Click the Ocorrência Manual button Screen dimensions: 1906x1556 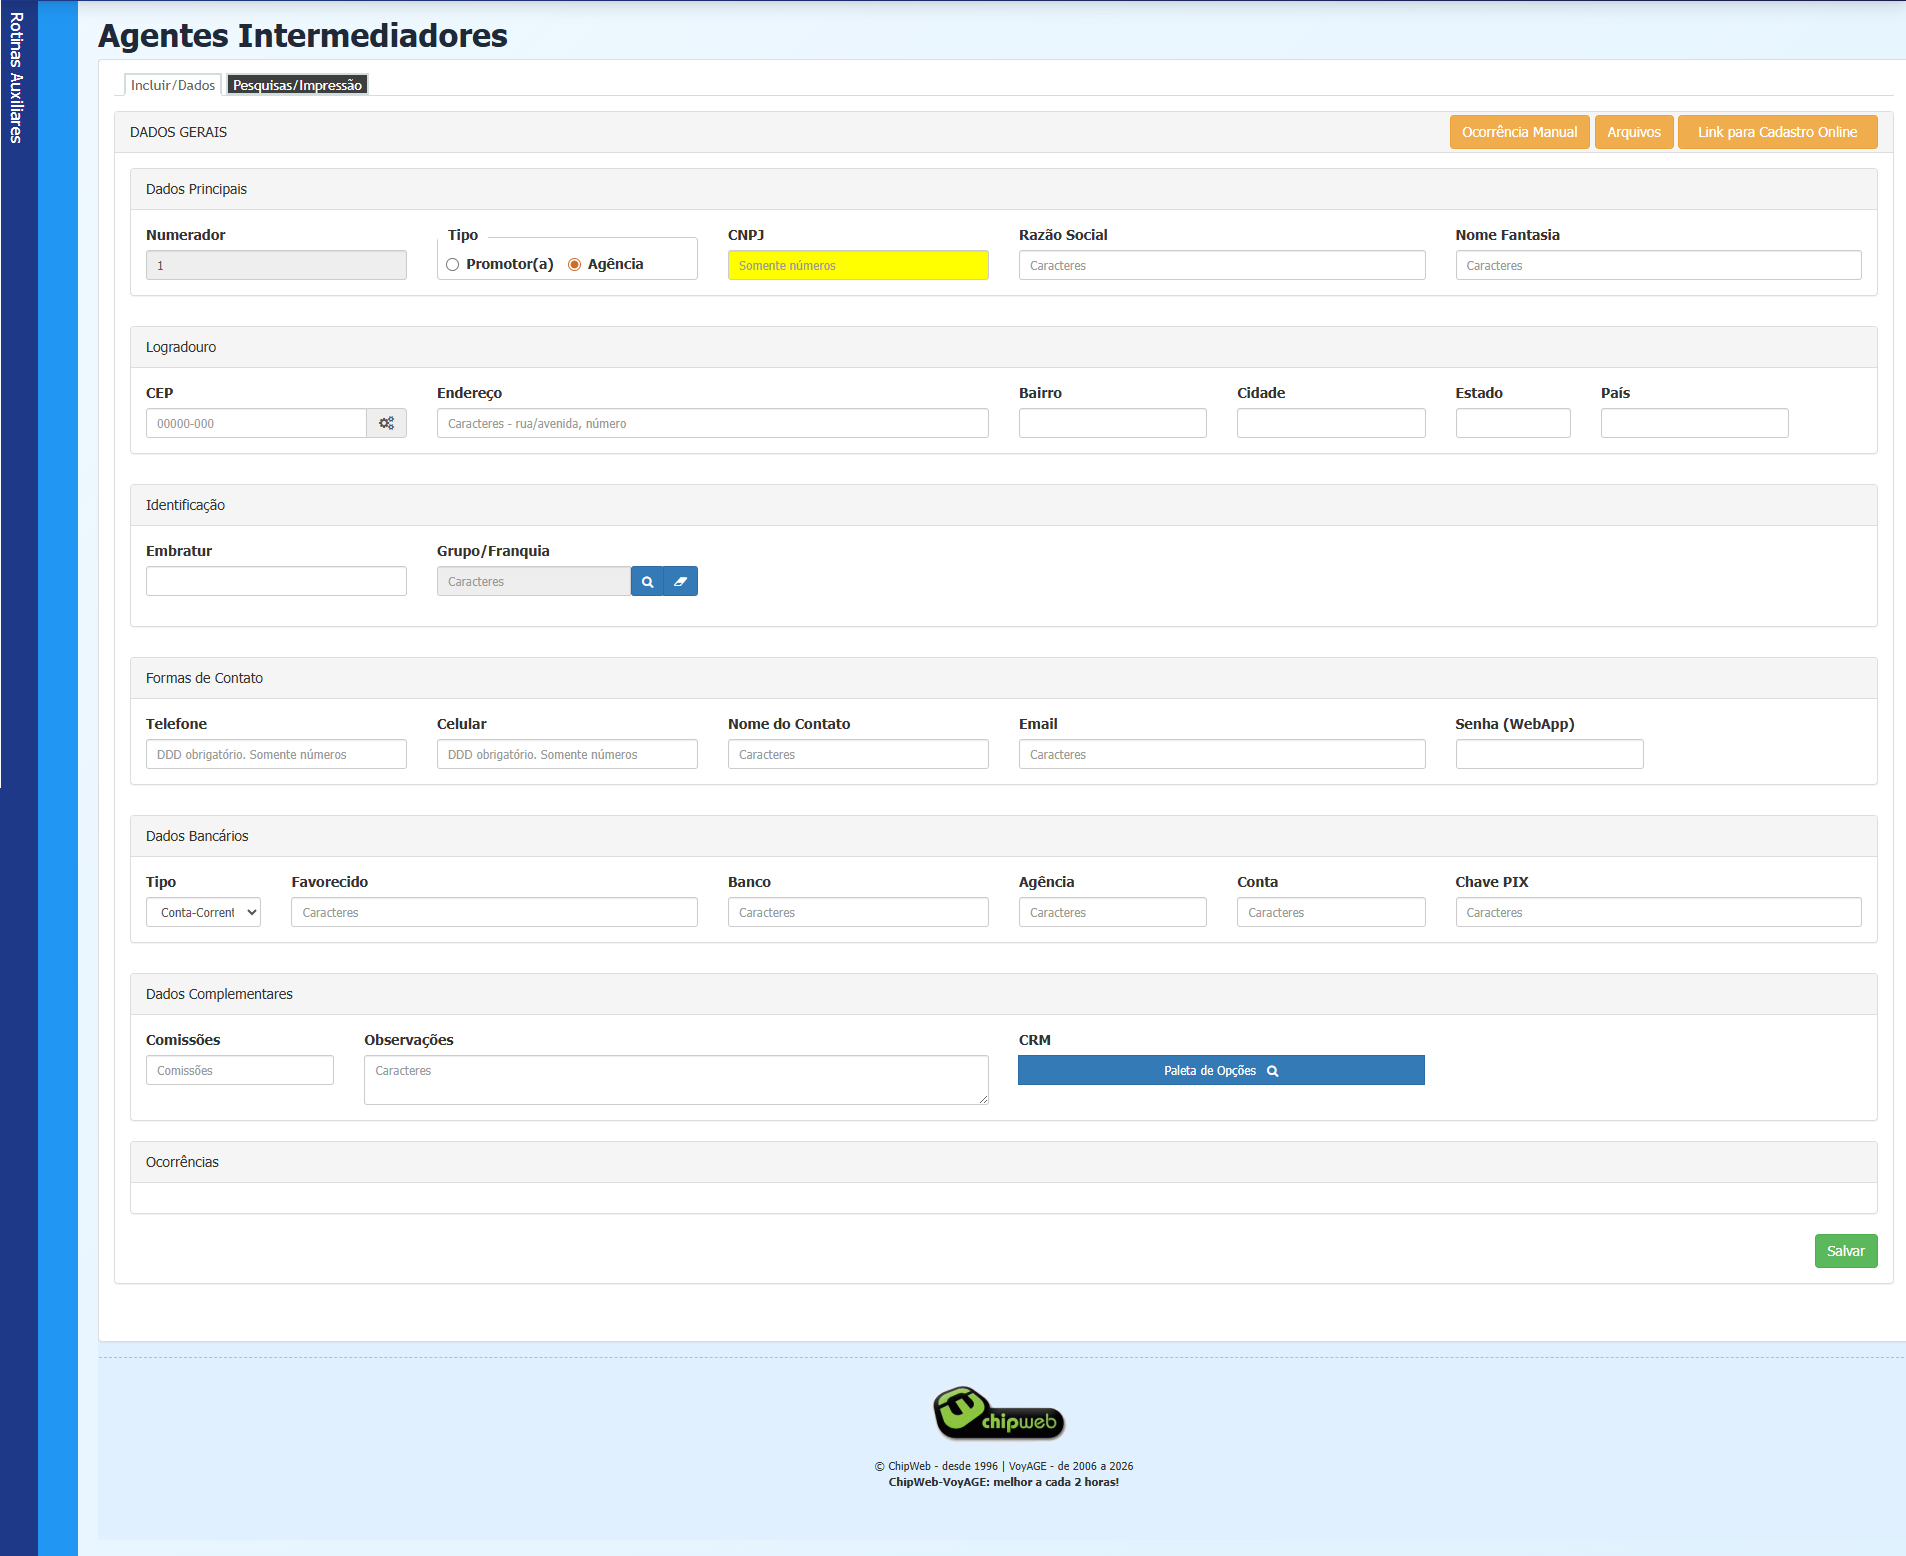tap(1519, 132)
